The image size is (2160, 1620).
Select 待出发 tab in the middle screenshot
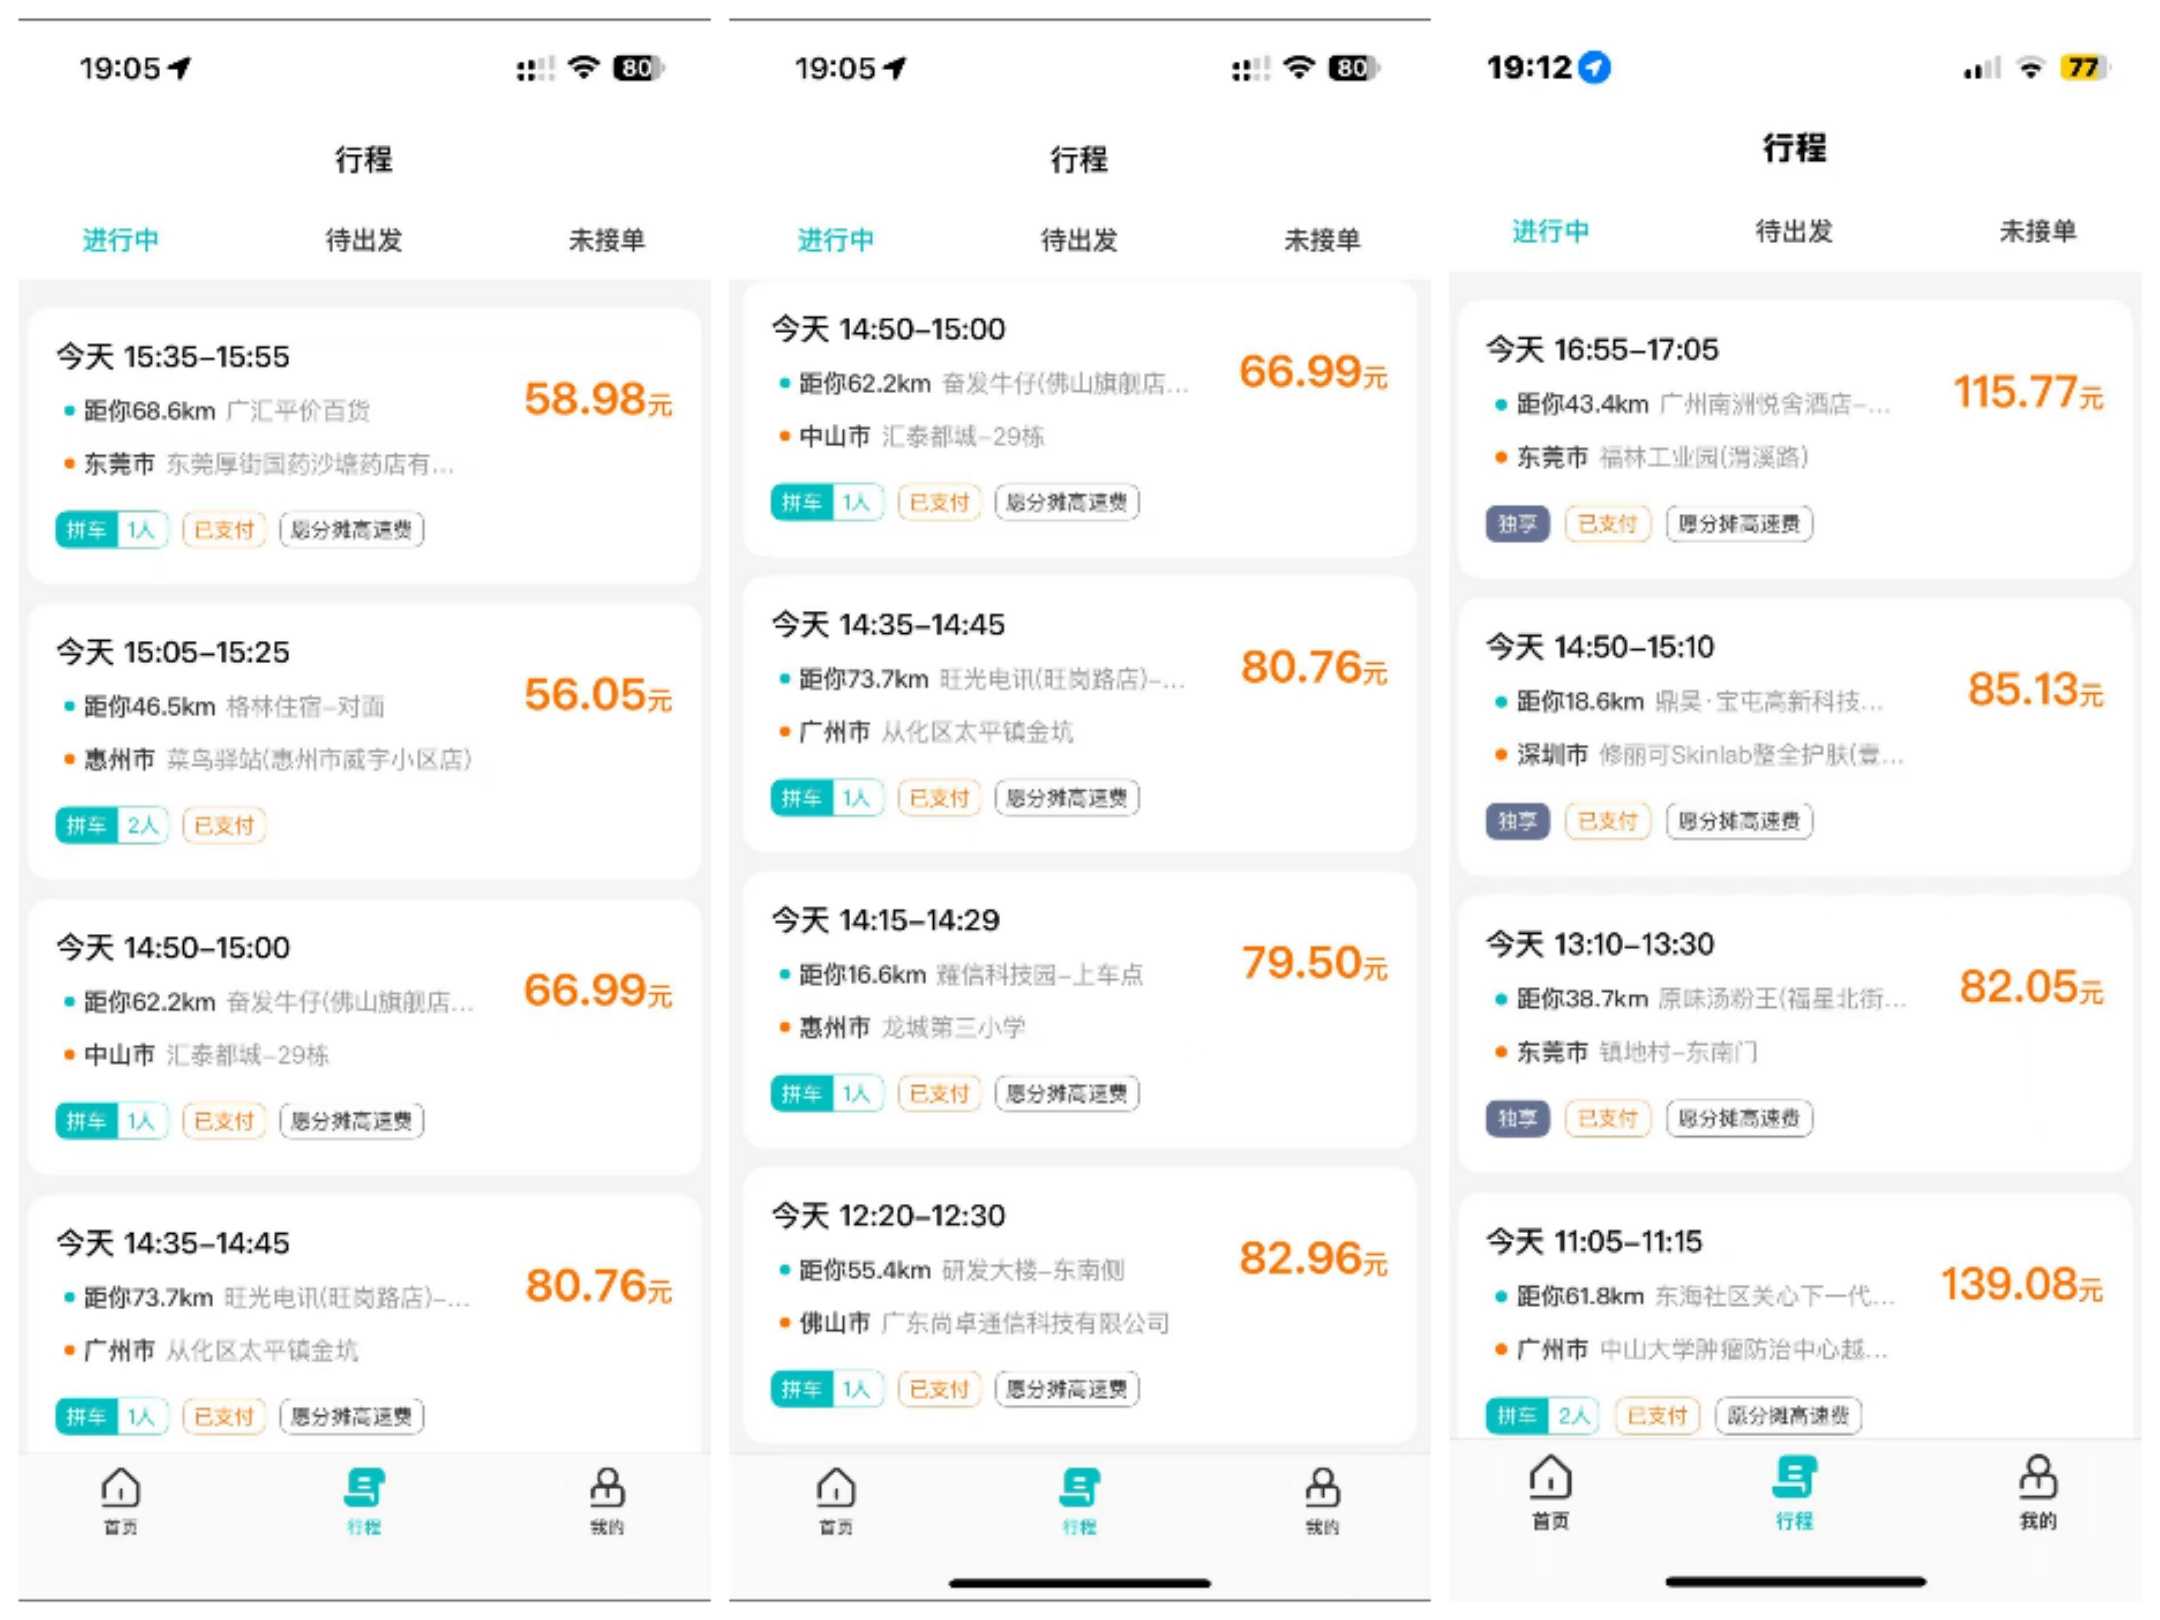coord(1079,240)
